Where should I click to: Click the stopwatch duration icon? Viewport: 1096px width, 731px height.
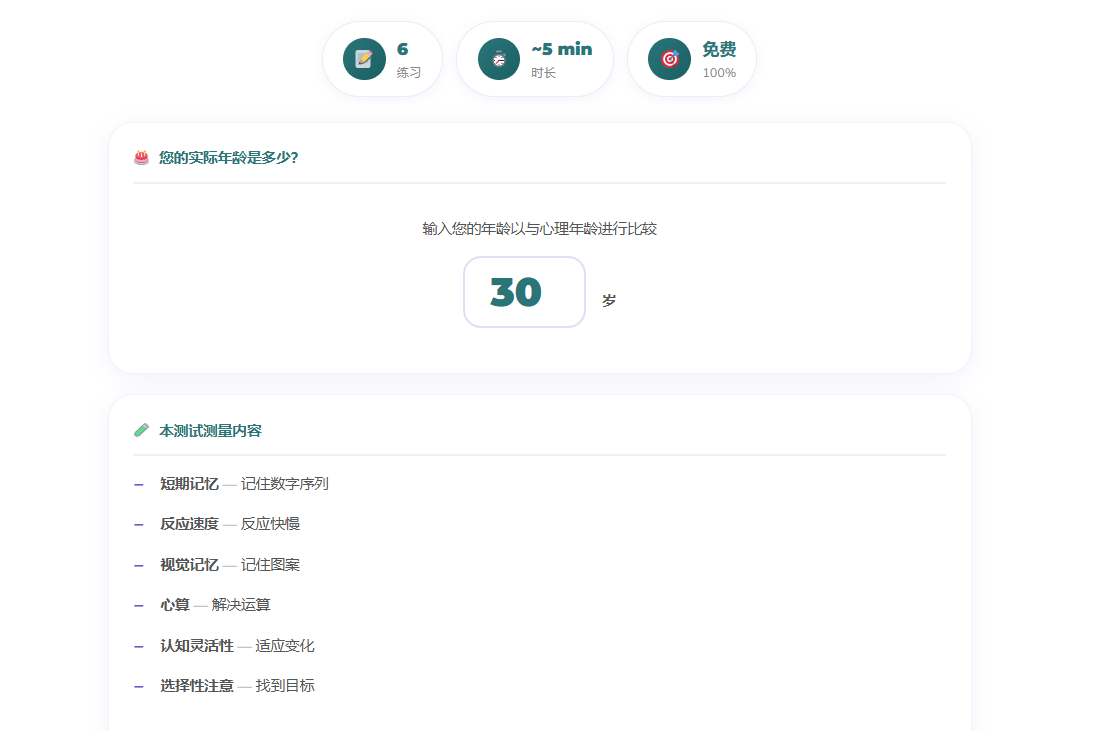click(499, 59)
